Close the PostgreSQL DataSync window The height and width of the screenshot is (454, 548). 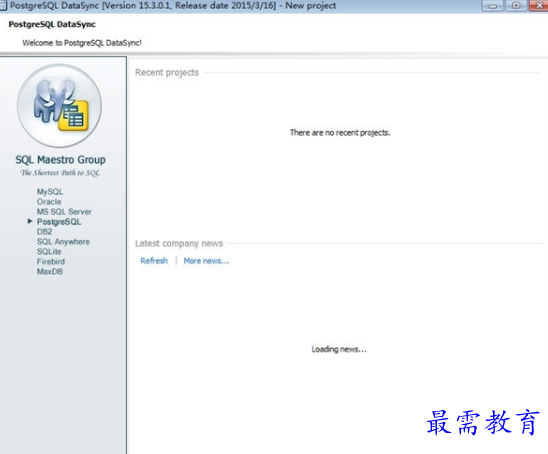coord(539,6)
